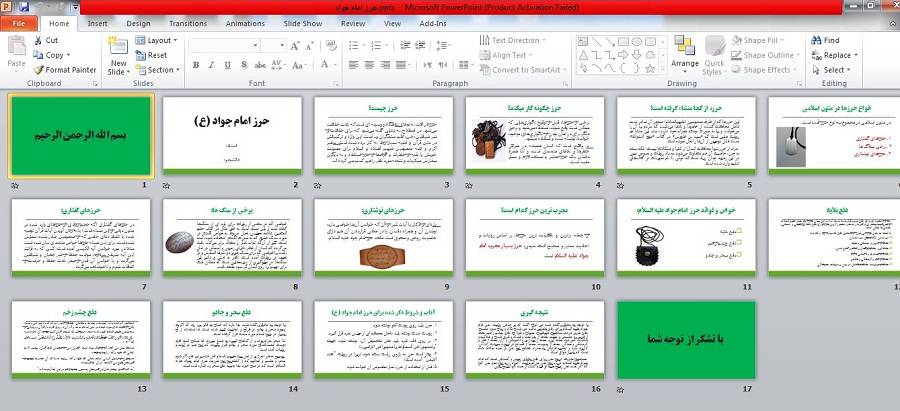Decrease font size with the shrink-font A

point(309,46)
